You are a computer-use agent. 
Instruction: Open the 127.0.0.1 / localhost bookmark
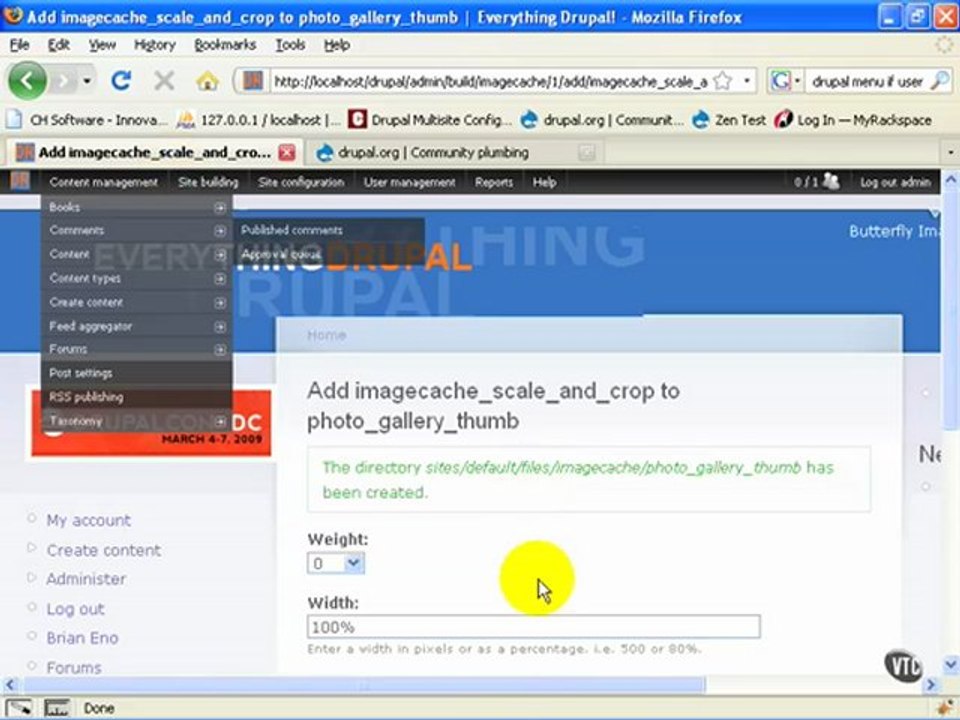pyautogui.click(x=258, y=120)
